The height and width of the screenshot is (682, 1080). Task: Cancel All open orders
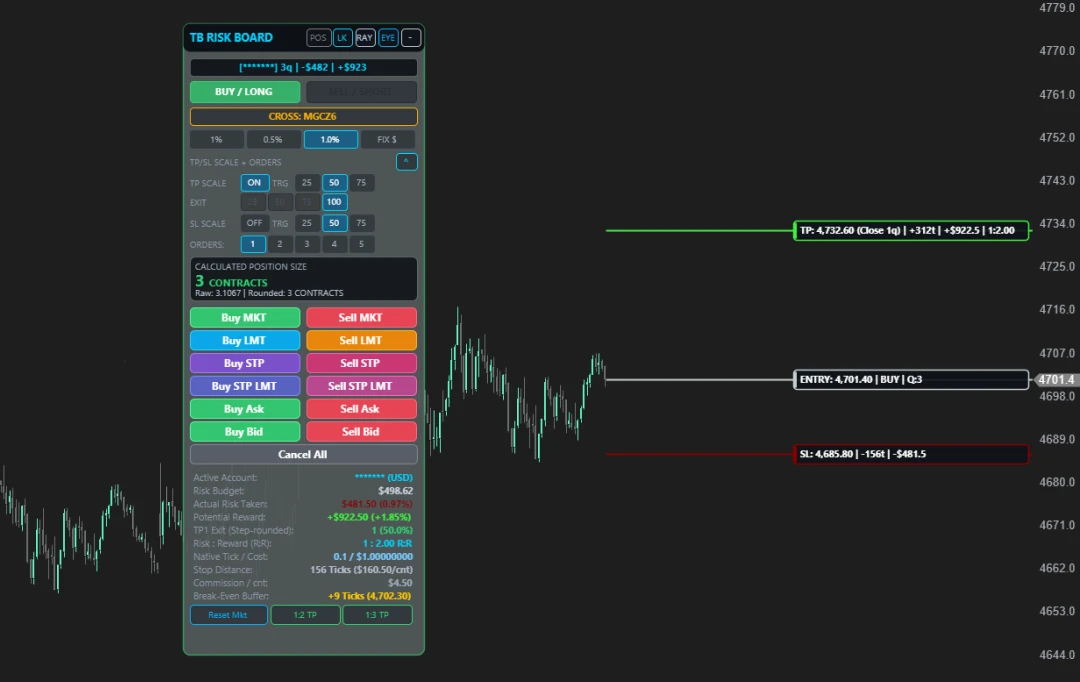303,455
